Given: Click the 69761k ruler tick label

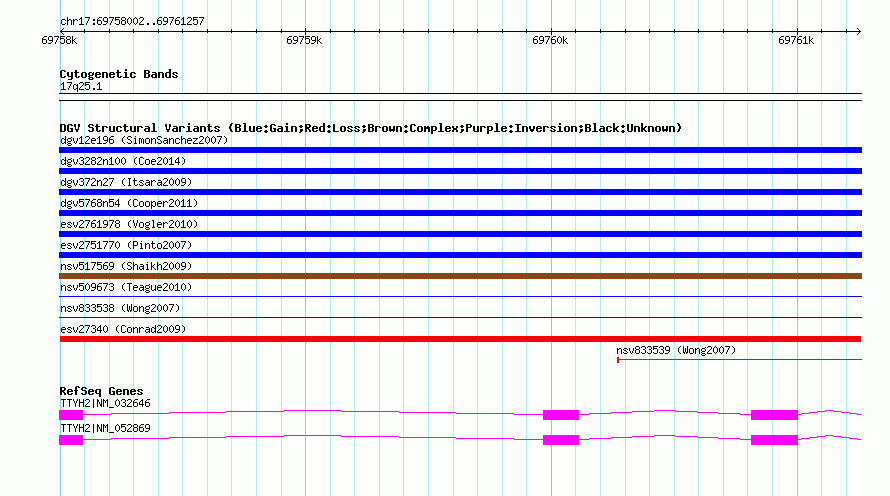Looking at the screenshot, I should point(796,40).
